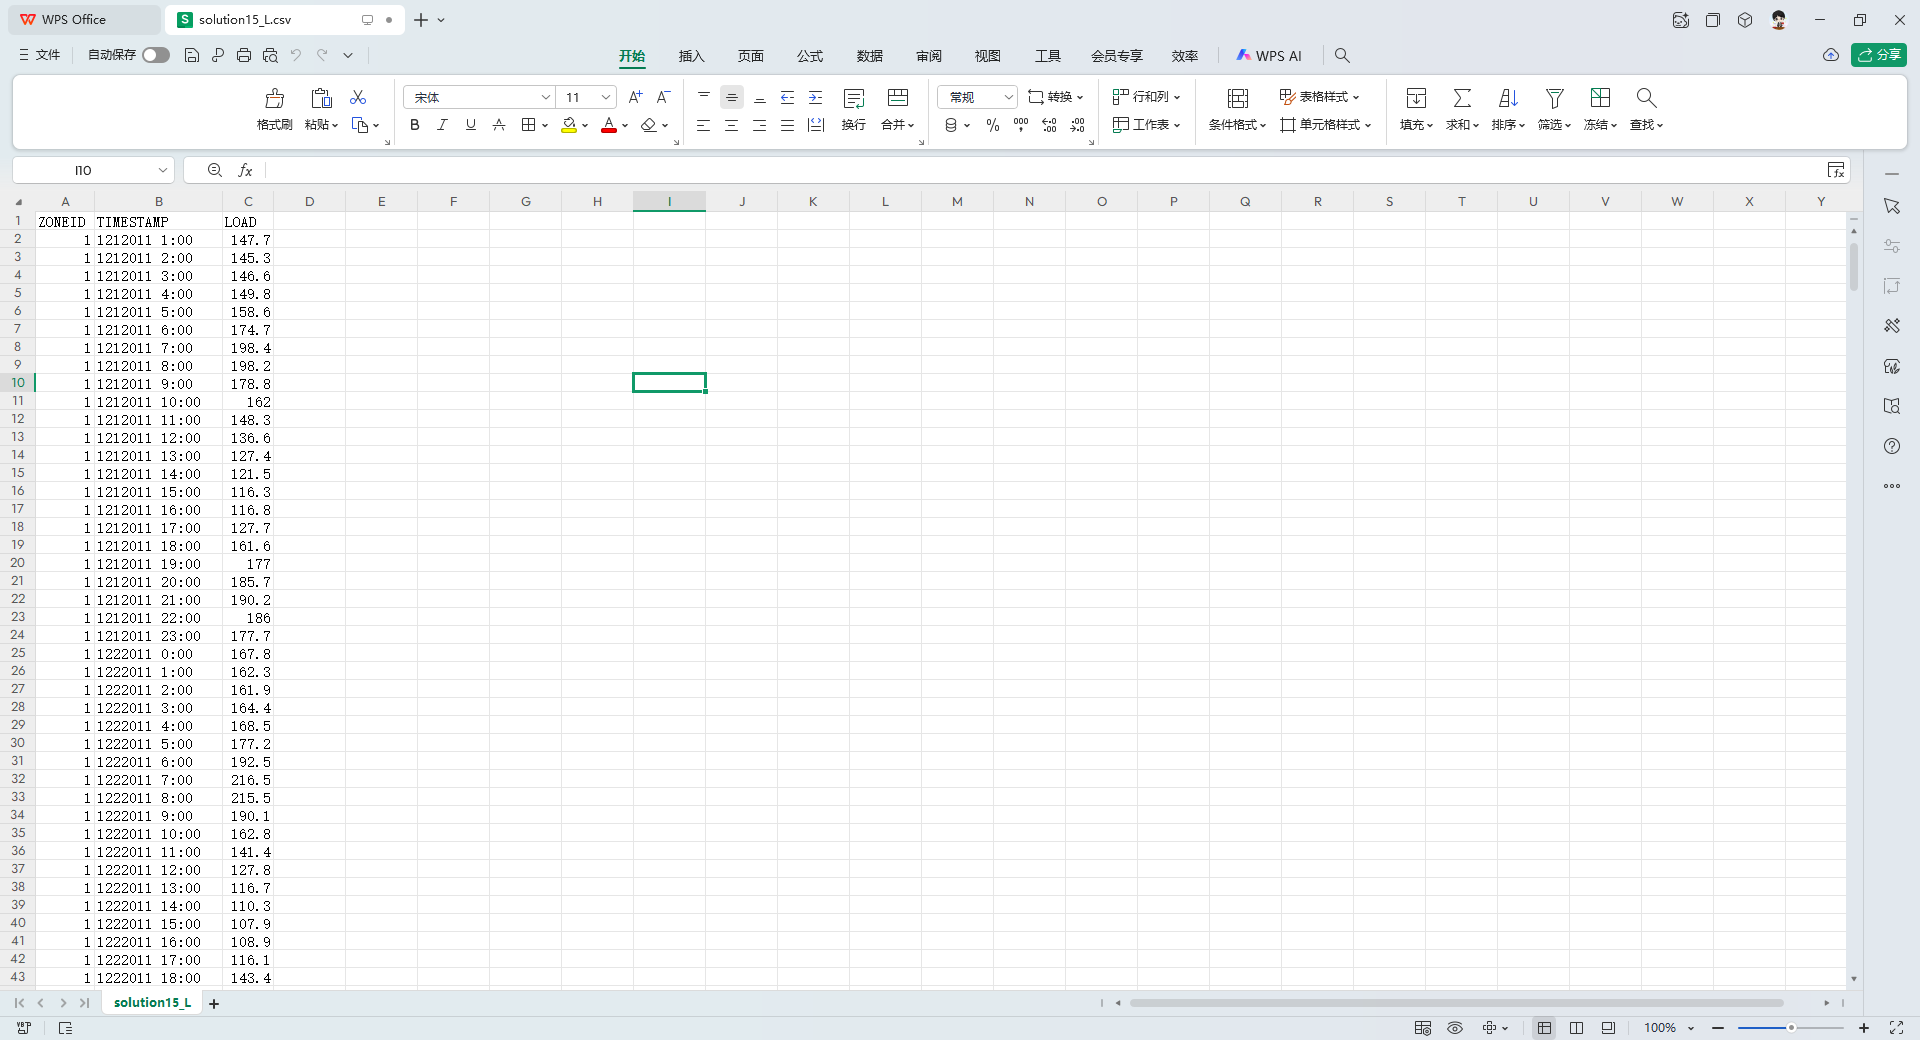Open the Rows and Columns (行和列) dropdown
This screenshot has height=1040, width=1920.
point(1147,97)
